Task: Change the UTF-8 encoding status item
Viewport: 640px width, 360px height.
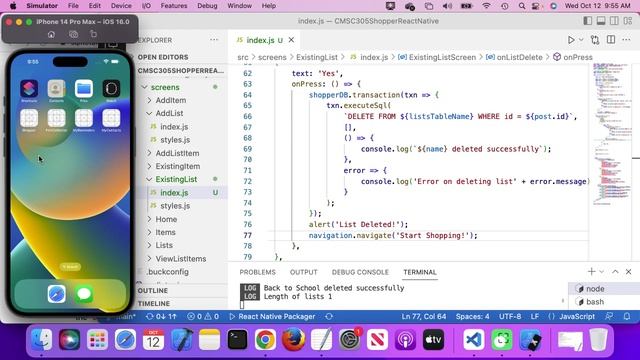Action: point(510,316)
